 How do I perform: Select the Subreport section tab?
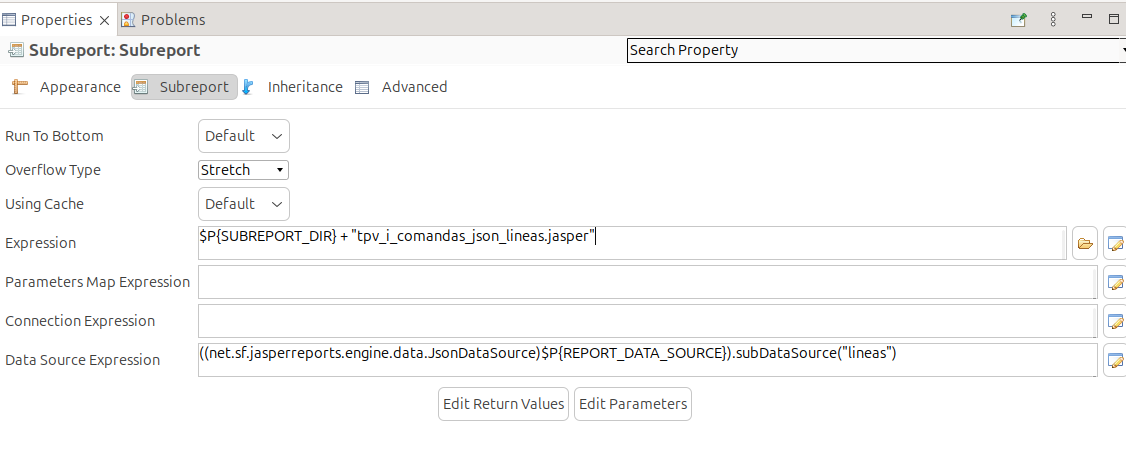[x=185, y=87]
